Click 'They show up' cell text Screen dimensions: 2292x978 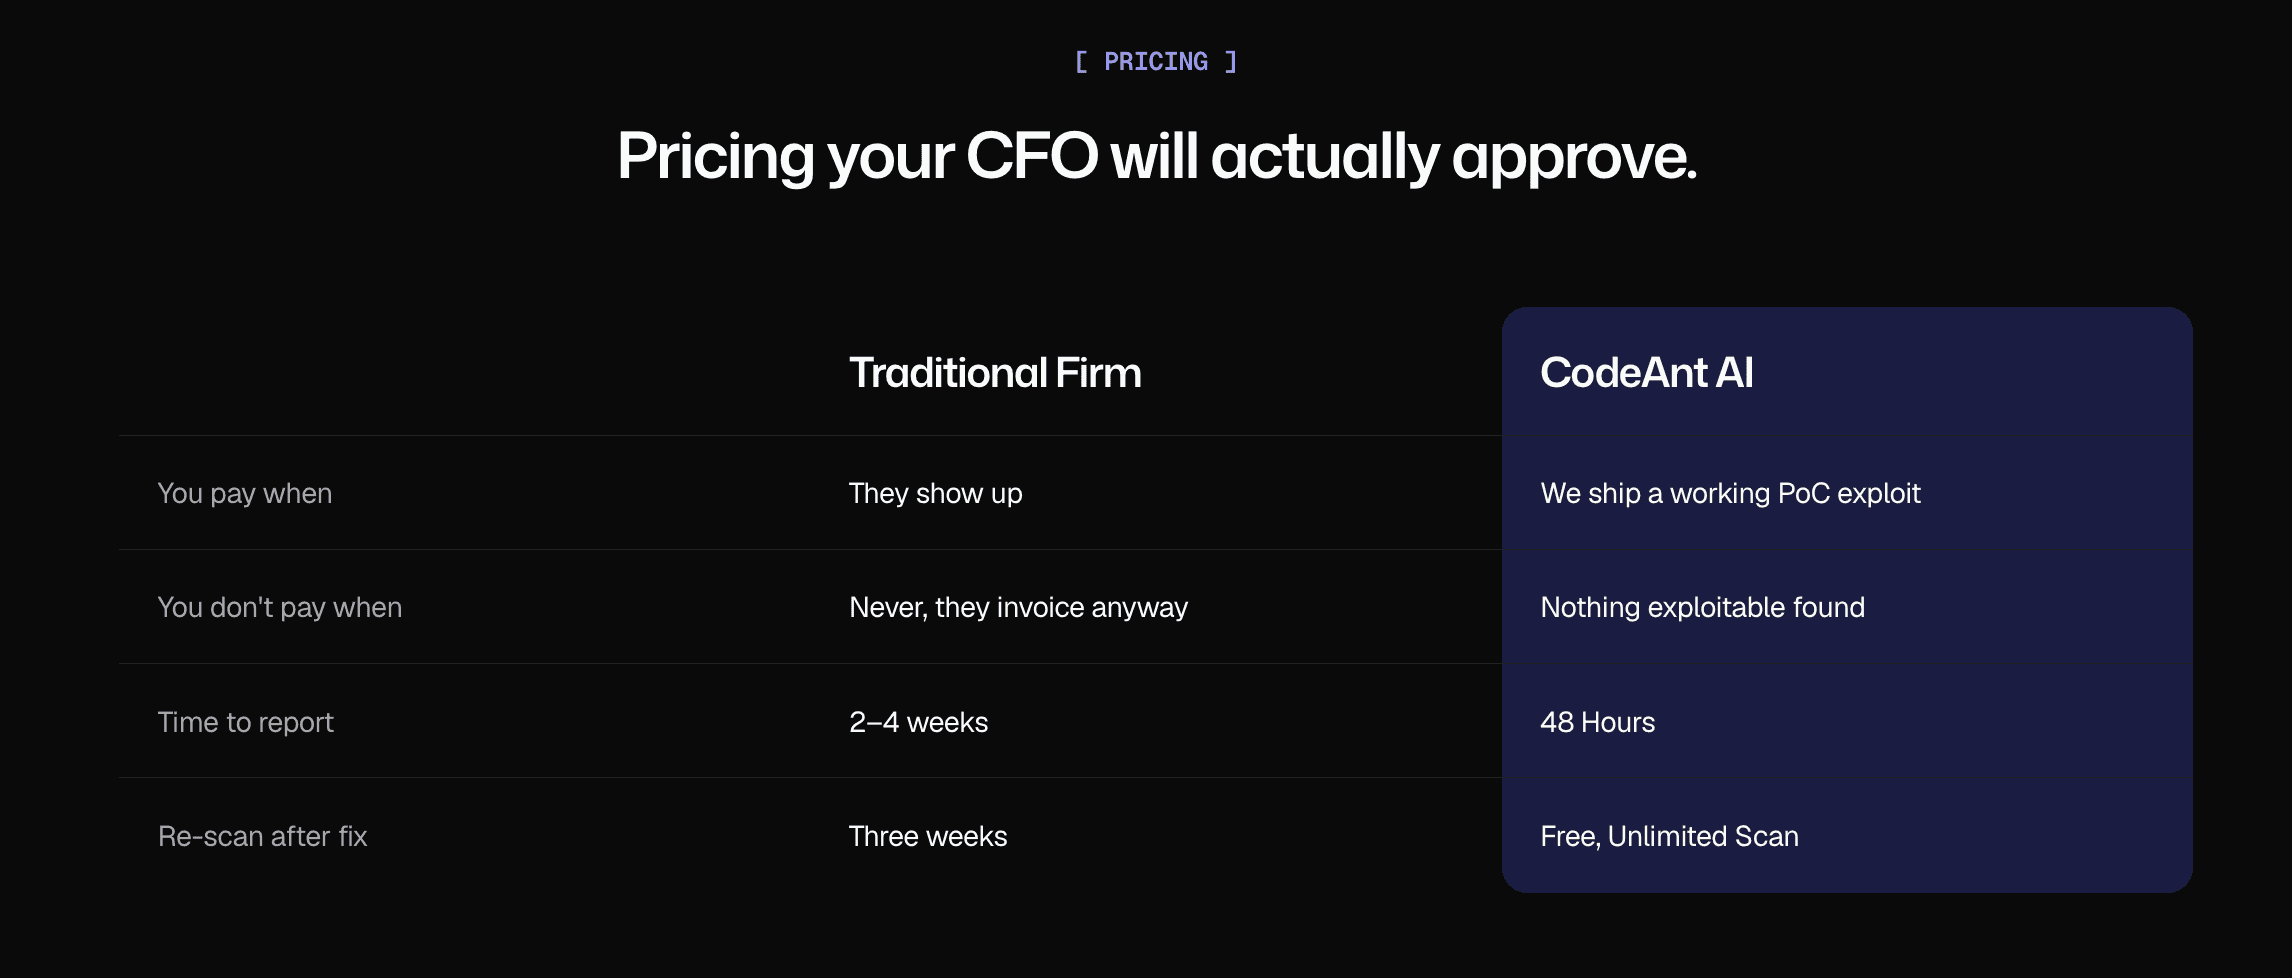pyautogui.click(x=936, y=493)
